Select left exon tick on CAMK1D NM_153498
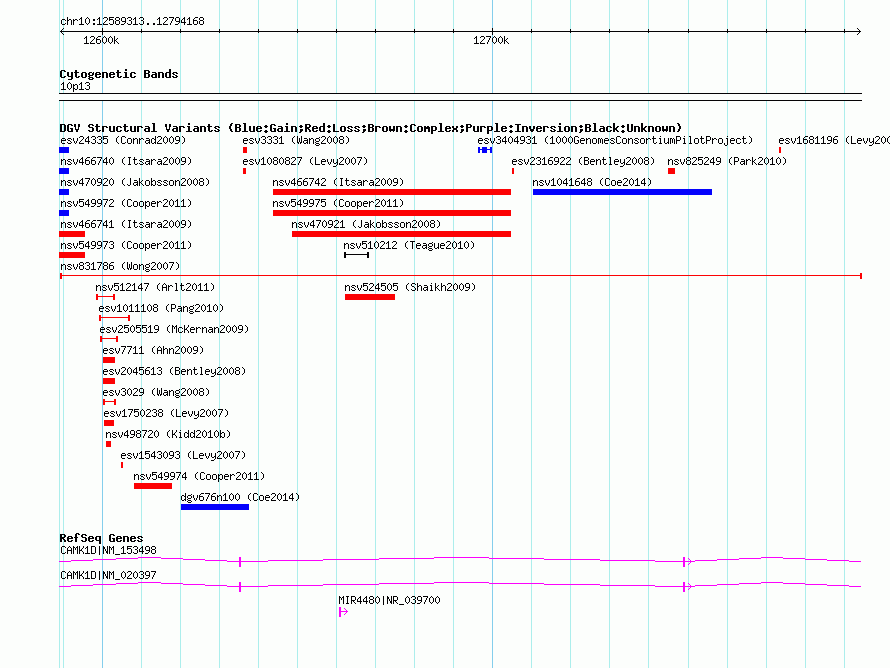 tap(240, 562)
